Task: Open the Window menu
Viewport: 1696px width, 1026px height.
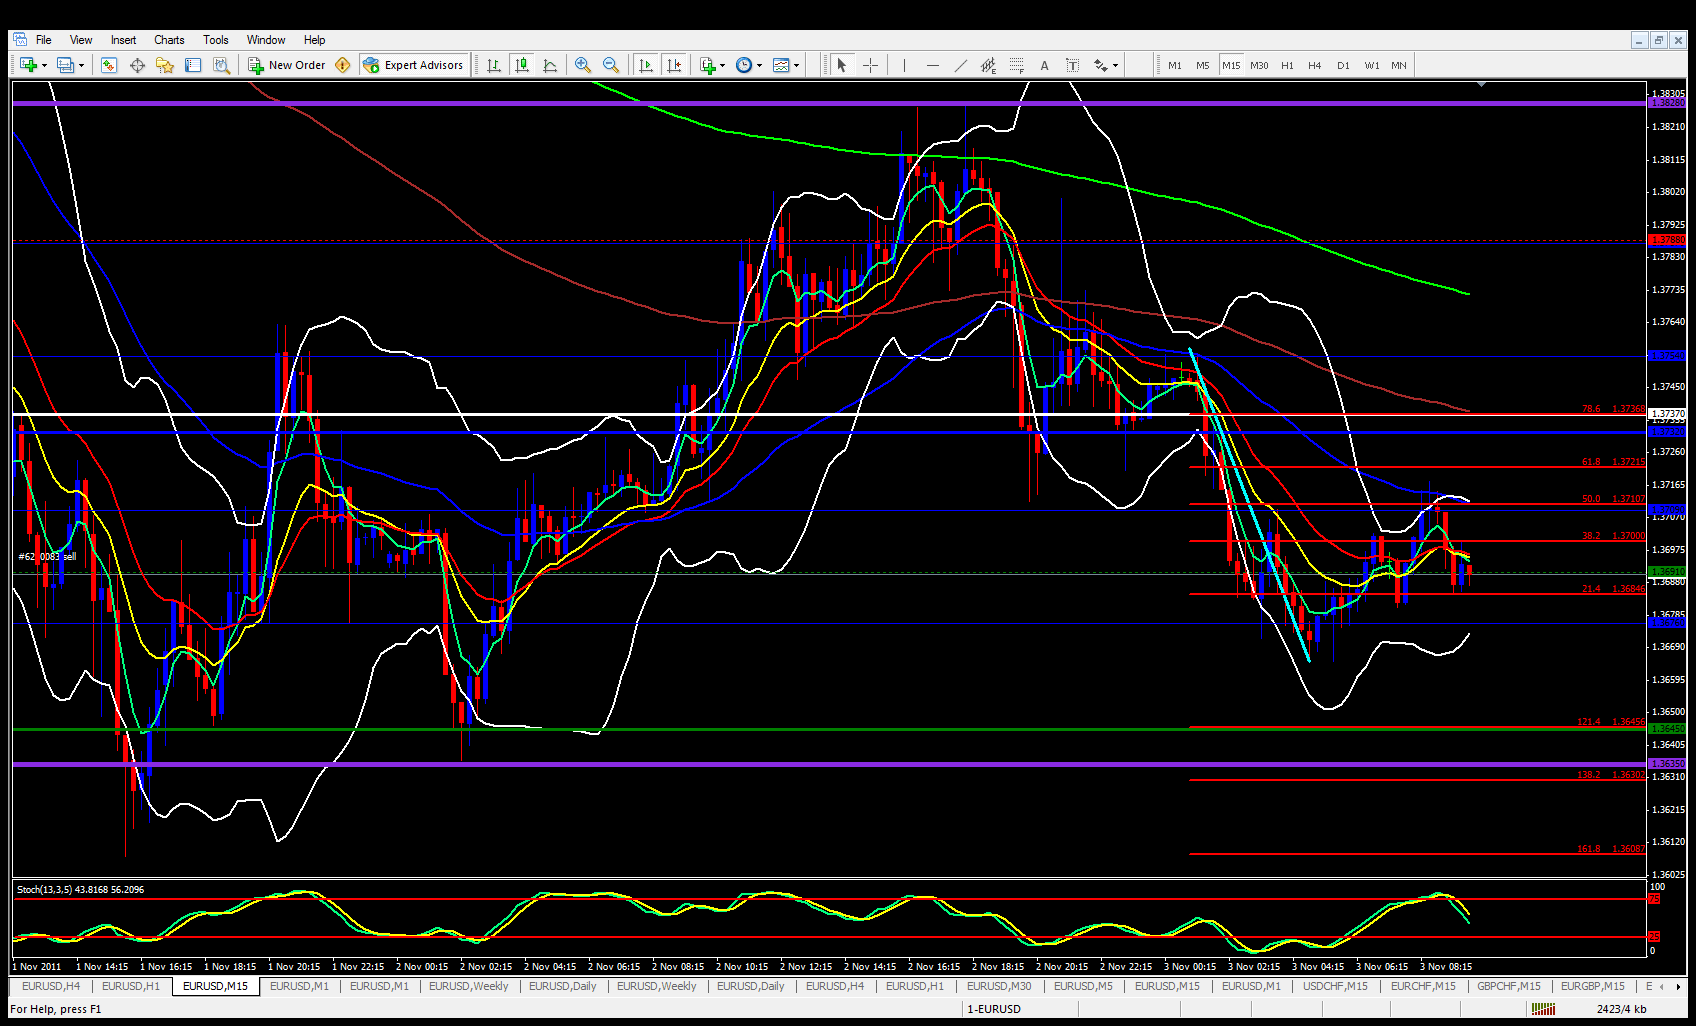Action: [266, 40]
